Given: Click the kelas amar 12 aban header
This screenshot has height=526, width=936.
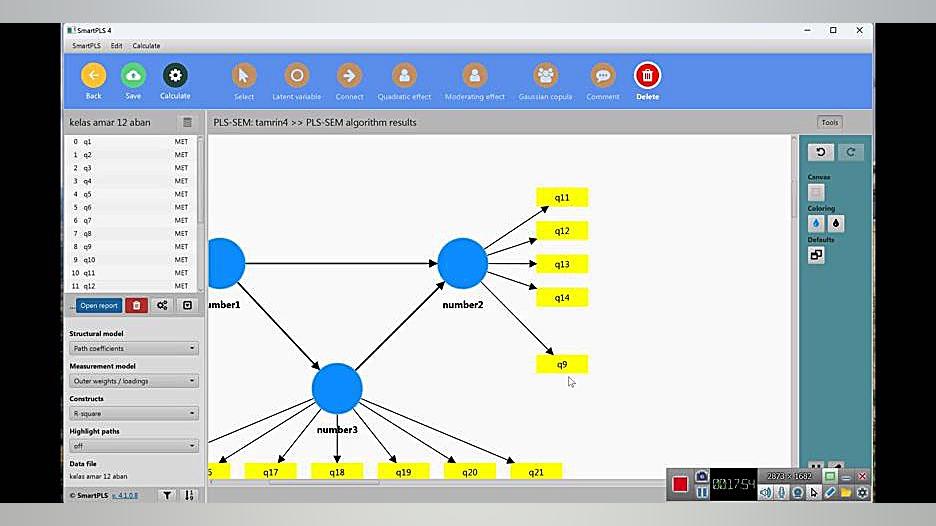Looking at the screenshot, I should pyautogui.click(x=110, y=122).
